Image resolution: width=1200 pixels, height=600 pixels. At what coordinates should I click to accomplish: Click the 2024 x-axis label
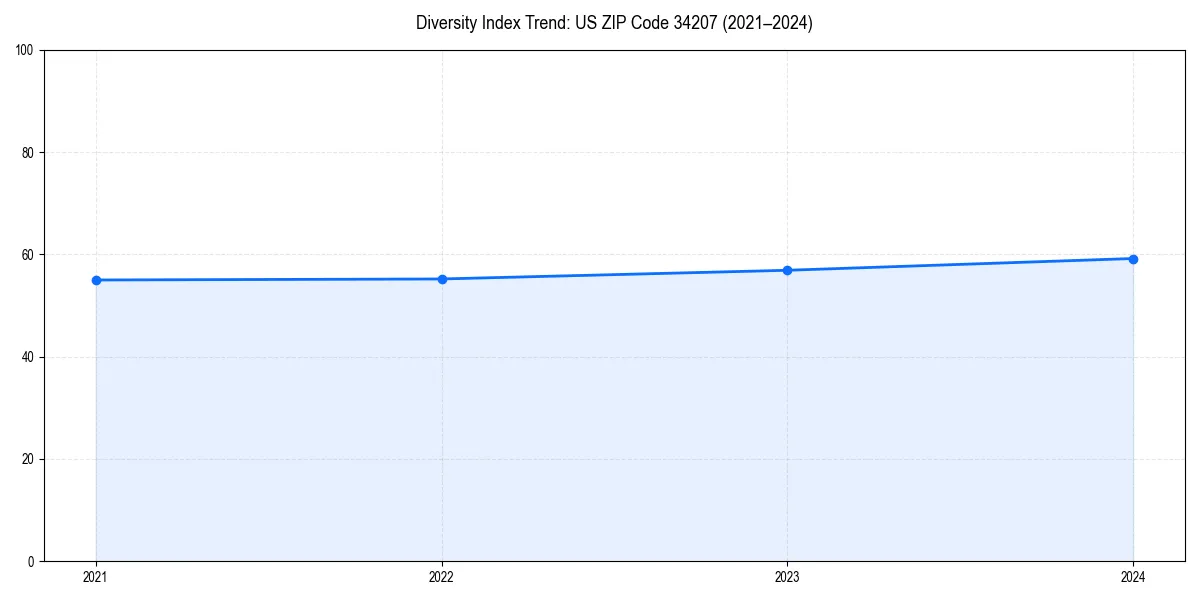click(x=1132, y=576)
